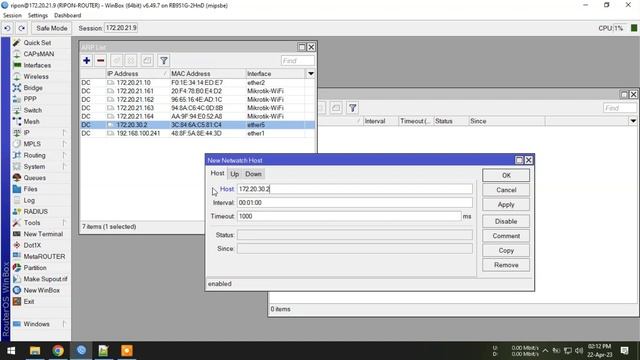Open Switch in sidebar
Viewport: 640px width, 360px height.
(x=32, y=110)
